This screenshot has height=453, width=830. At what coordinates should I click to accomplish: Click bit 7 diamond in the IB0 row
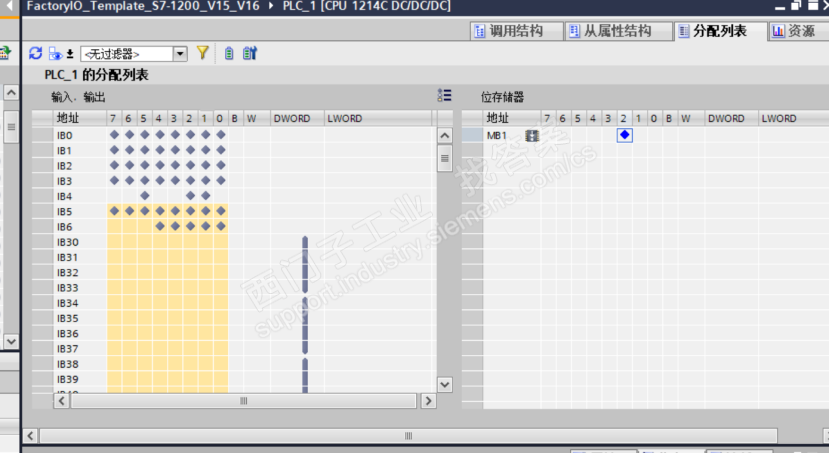(114, 135)
